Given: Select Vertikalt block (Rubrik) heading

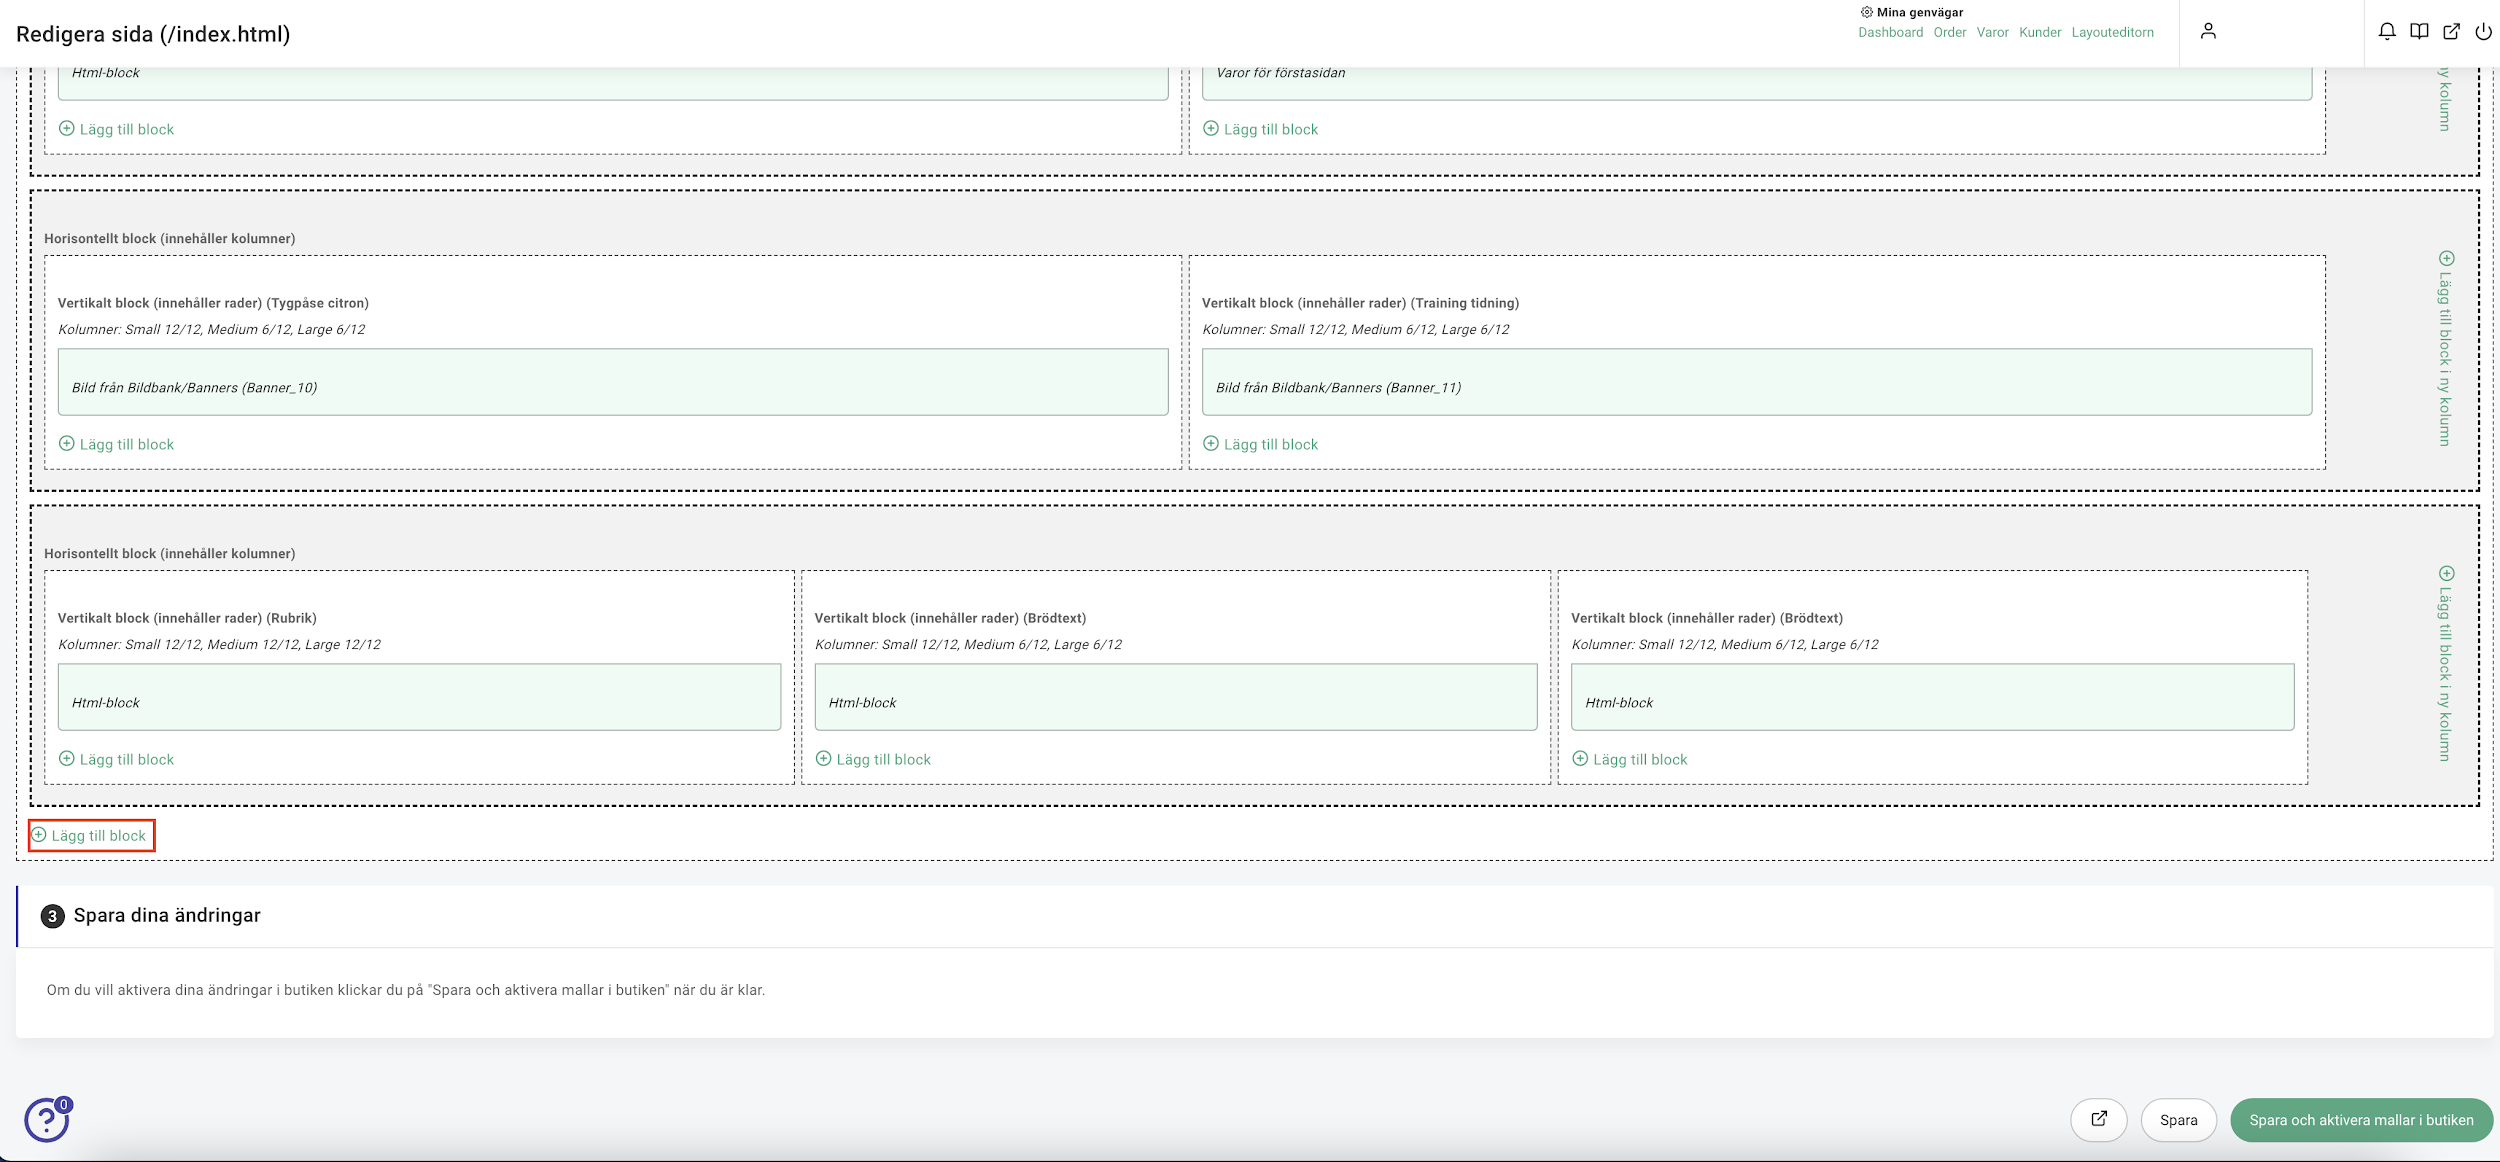Looking at the screenshot, I should pyautogui.click(x=187, y=618).
